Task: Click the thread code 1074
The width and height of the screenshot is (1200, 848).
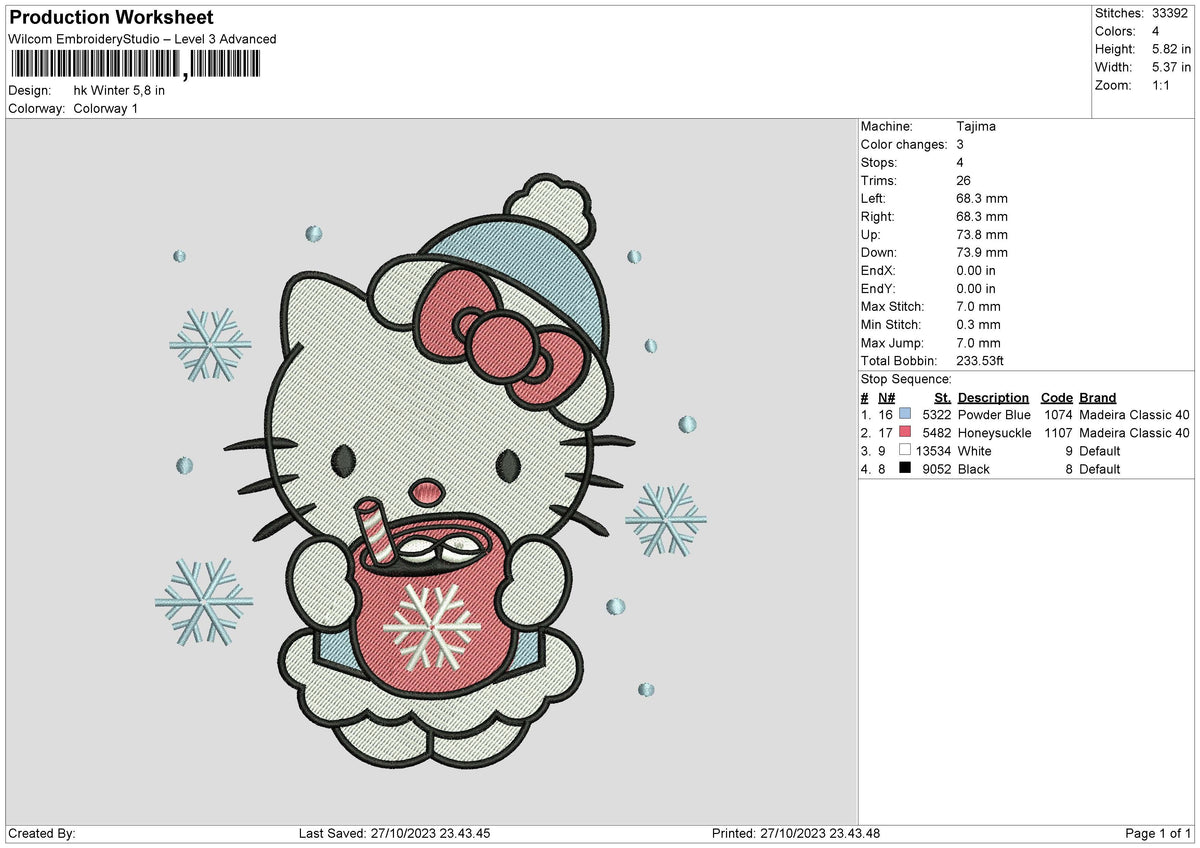Action: pyautogui.click(x=1058, y=415)
